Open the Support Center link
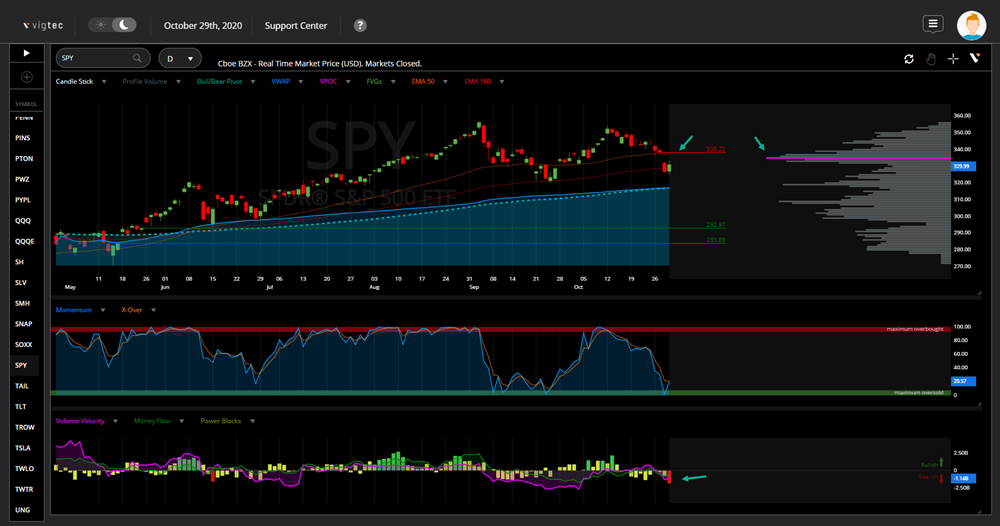The width and height of the screenshot is (1000, 526). [x=296, y=25]
